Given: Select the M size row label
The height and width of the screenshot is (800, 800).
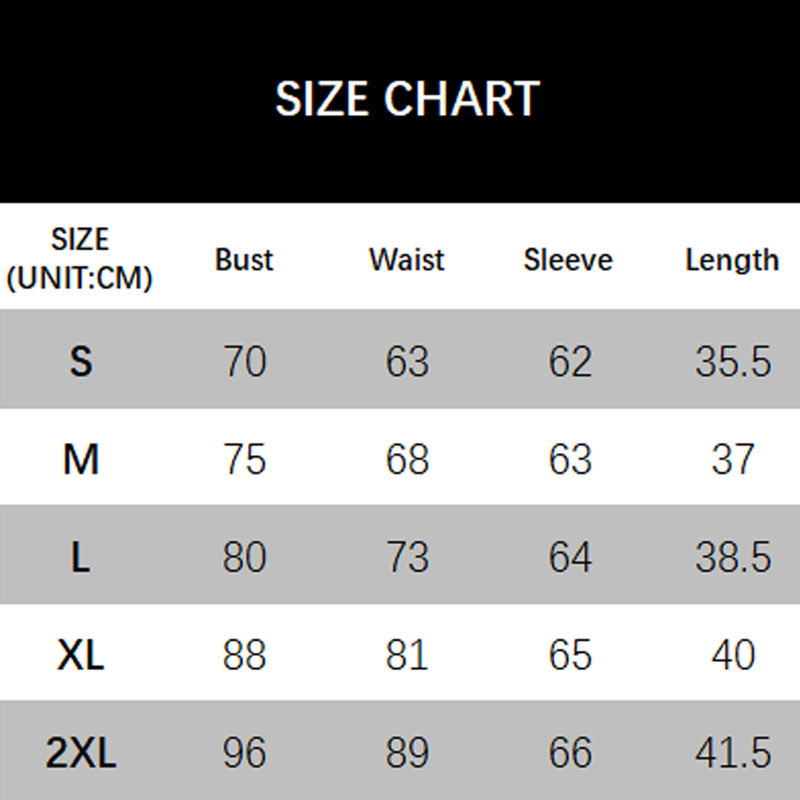Looking at the screenshot, I should click(81, 459).
